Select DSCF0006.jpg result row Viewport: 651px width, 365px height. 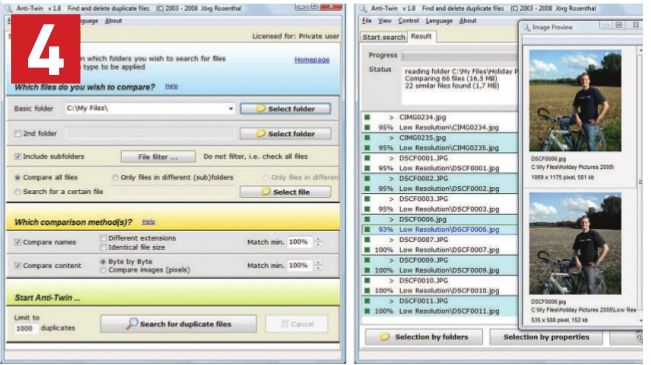click(440, 219)
